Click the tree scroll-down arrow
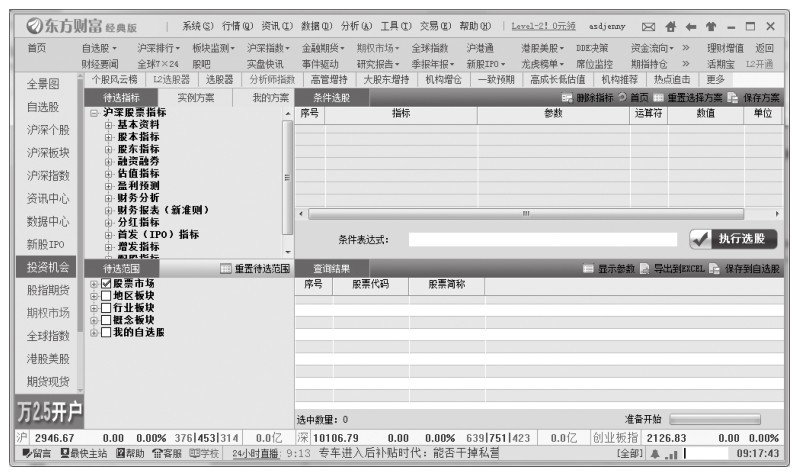This screenshot has height=474, width=797. 288,252
